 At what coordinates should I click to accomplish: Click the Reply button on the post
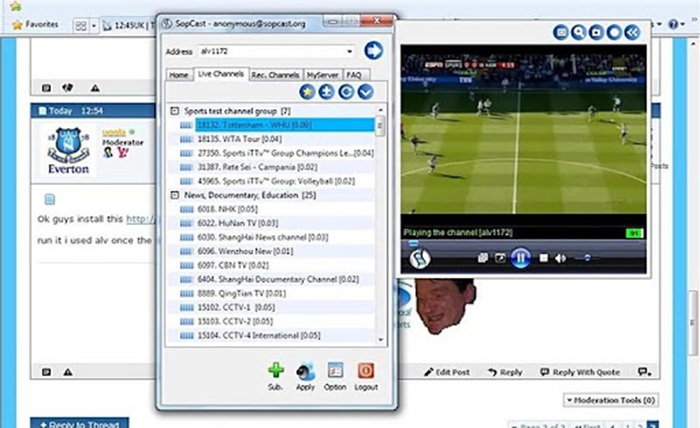[x=505, y=372]
